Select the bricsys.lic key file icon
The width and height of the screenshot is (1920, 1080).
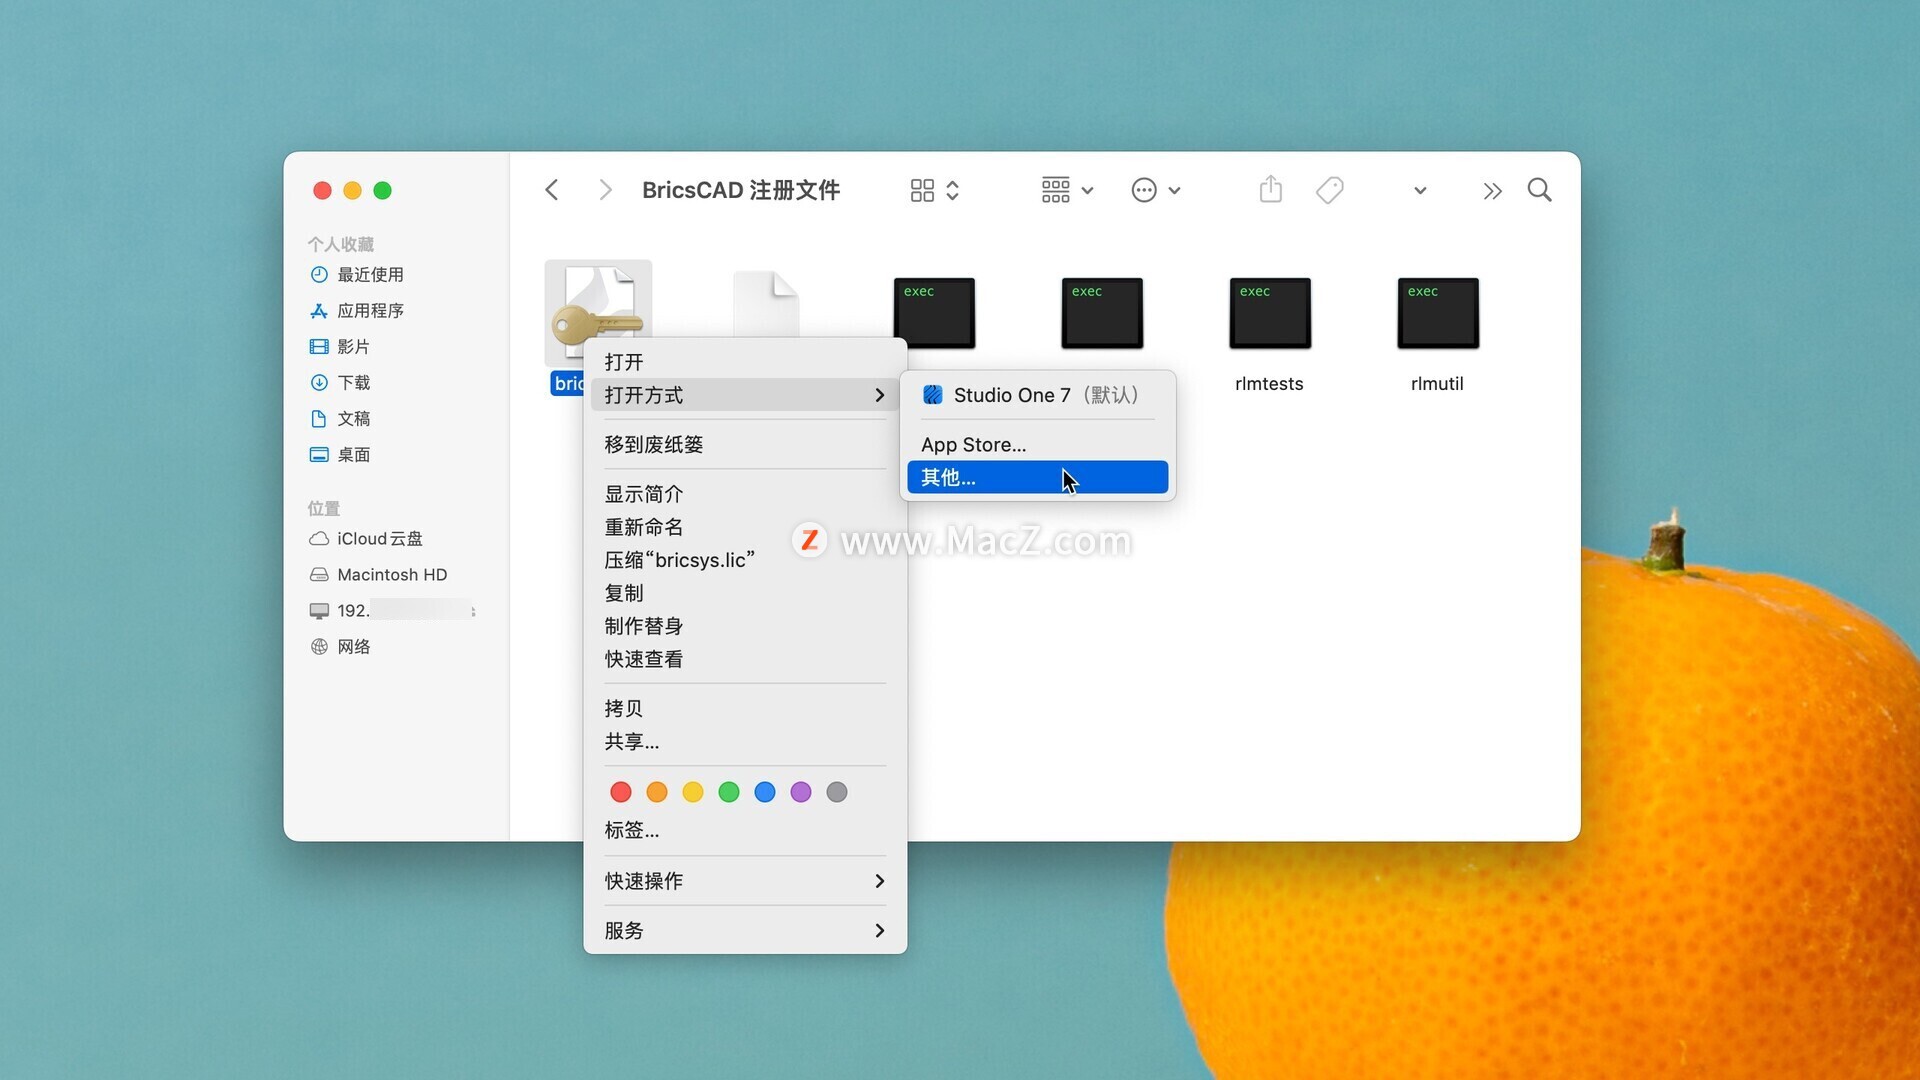(598, 314)
